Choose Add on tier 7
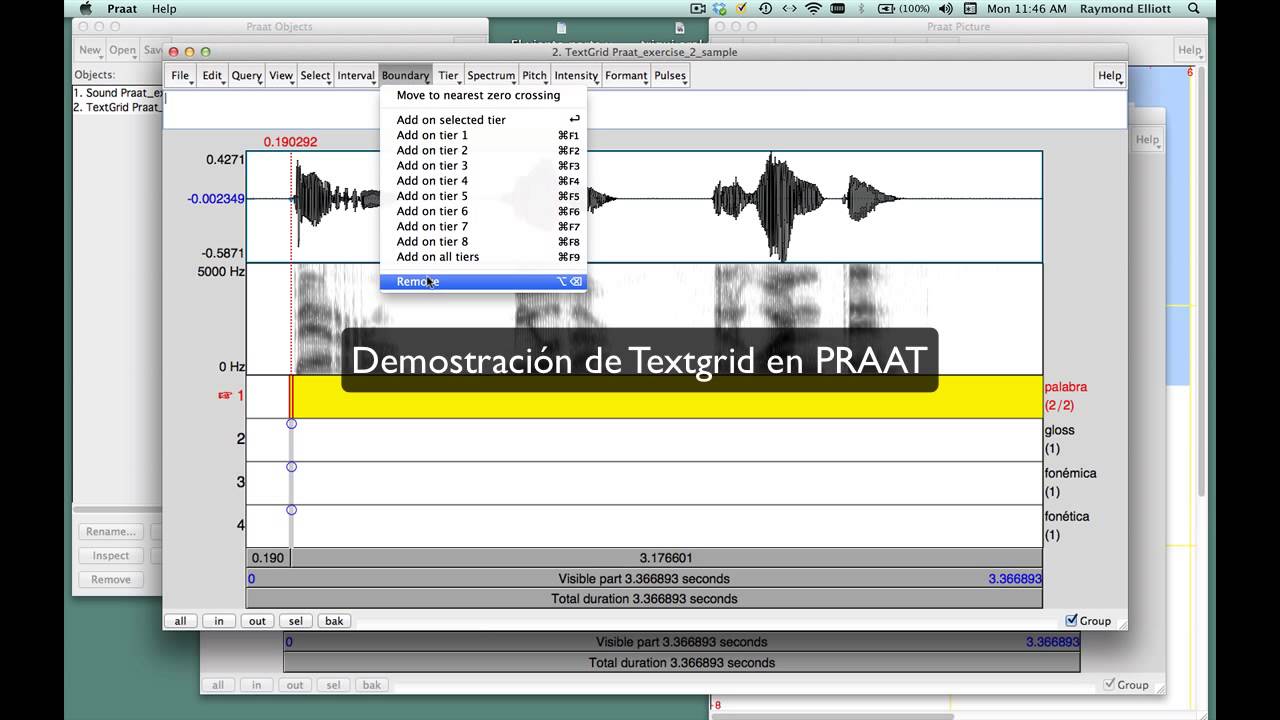Image resolution: width=1280 pixels, height=720 pixels. tap(483, 226)
